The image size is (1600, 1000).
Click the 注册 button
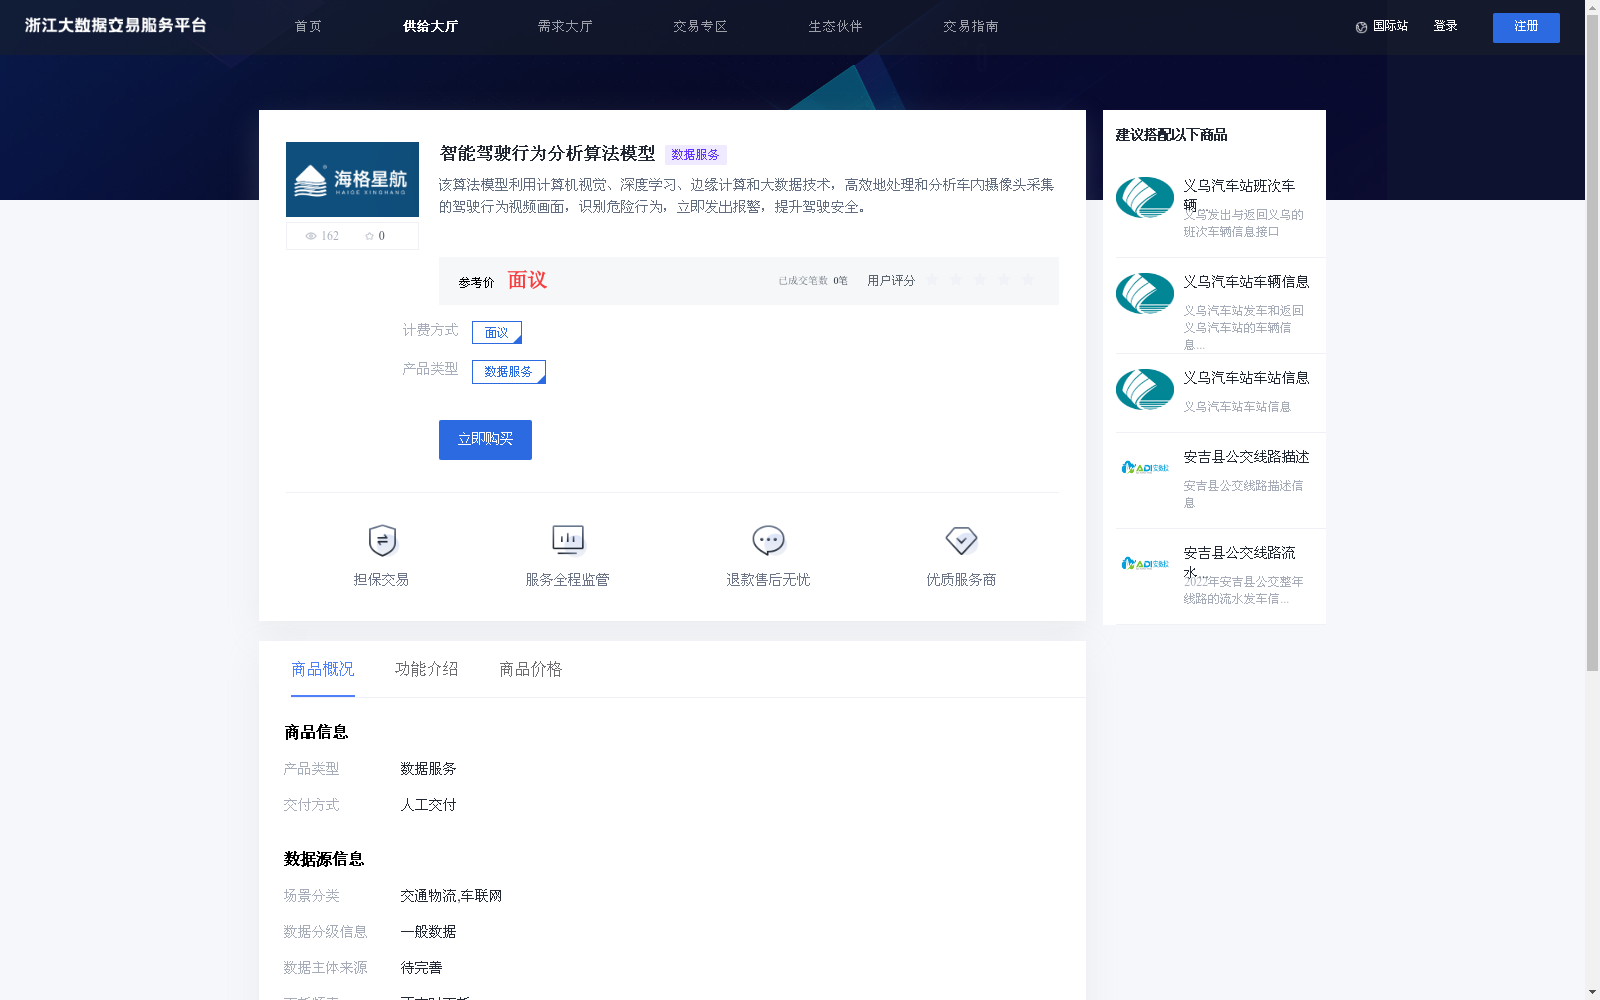[x=1526, y=28]
